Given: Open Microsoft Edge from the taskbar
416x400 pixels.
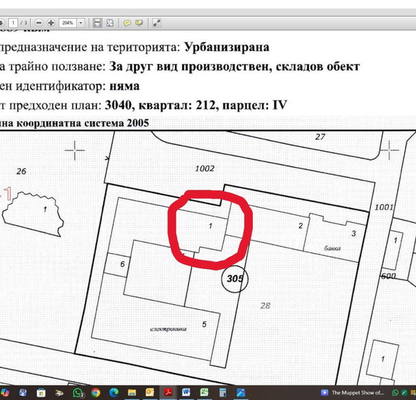Looking at the screenshot, I should [x=114, y=392].
